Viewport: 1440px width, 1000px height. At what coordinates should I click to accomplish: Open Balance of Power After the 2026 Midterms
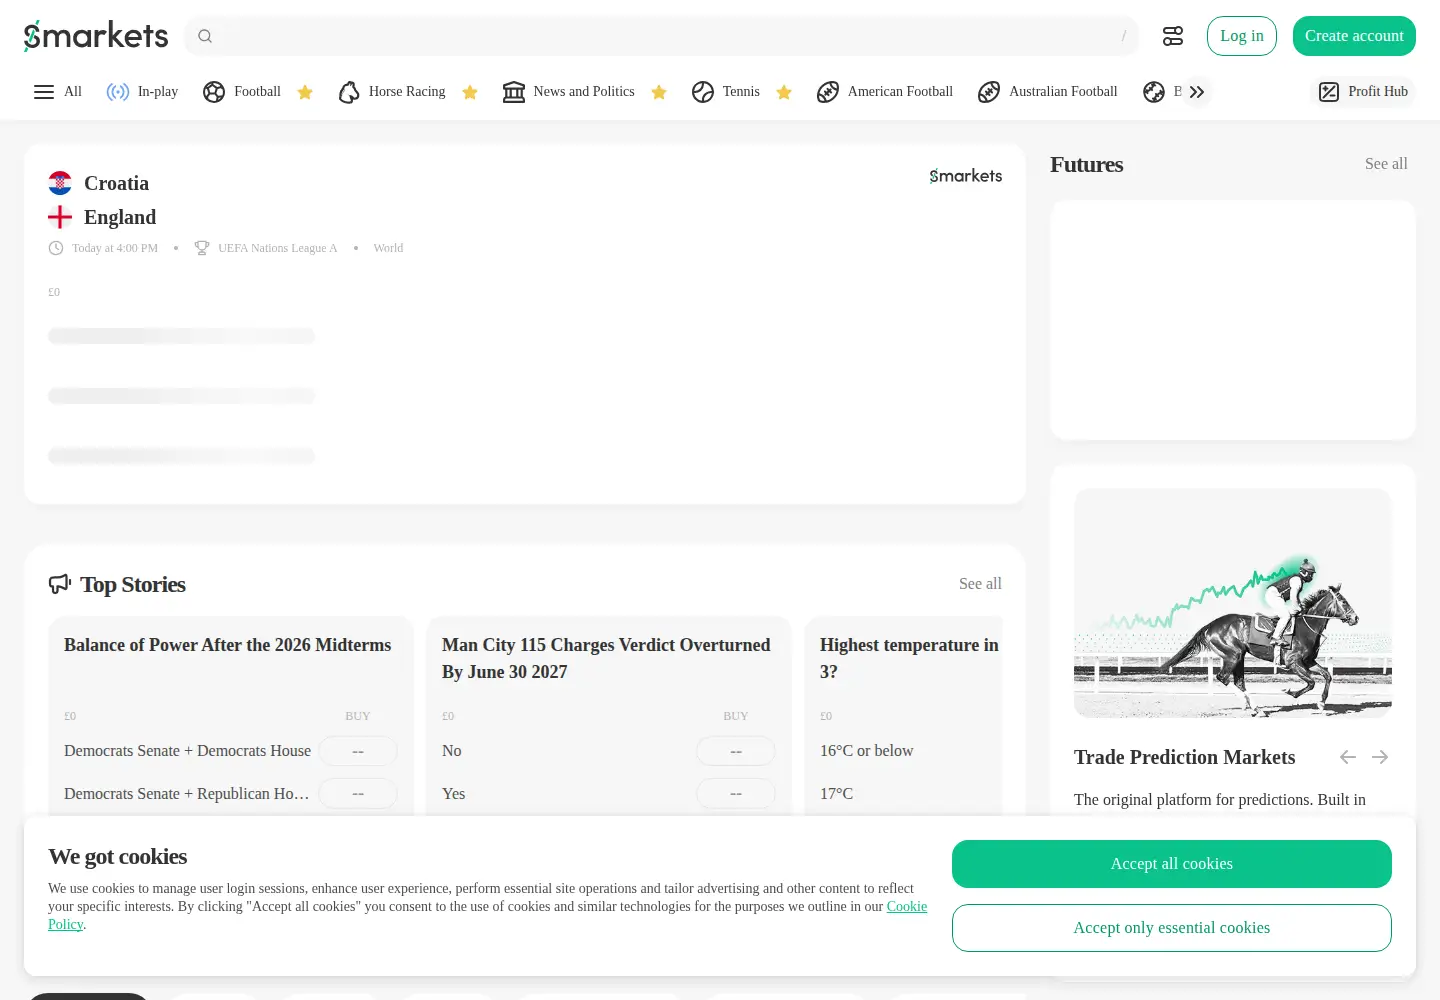click(x=228, y=645)
